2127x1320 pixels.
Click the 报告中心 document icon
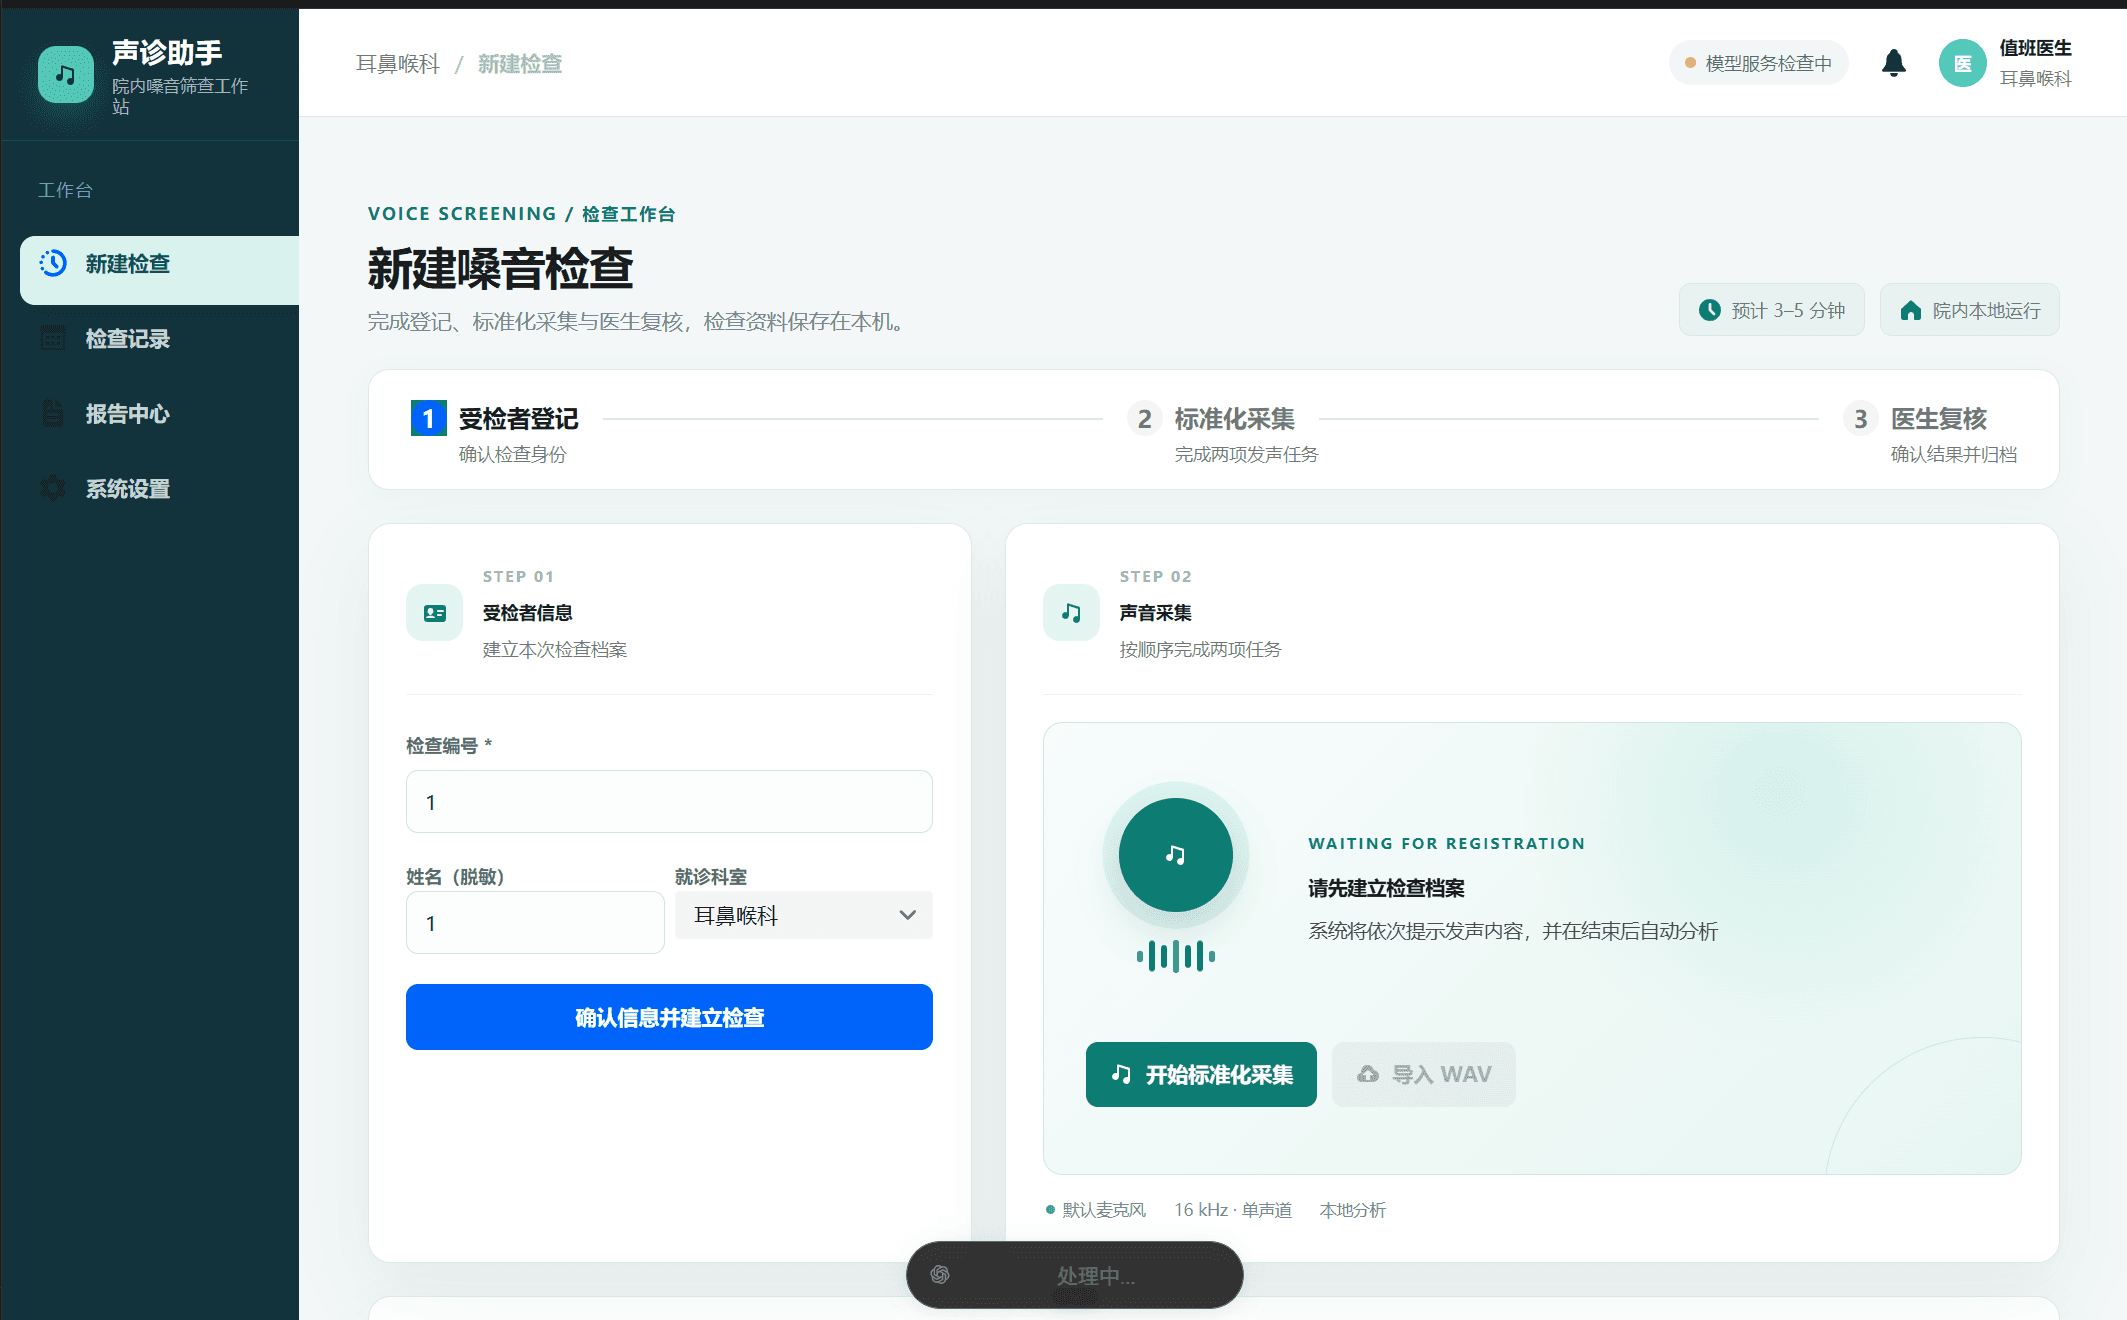pos(53,413)
